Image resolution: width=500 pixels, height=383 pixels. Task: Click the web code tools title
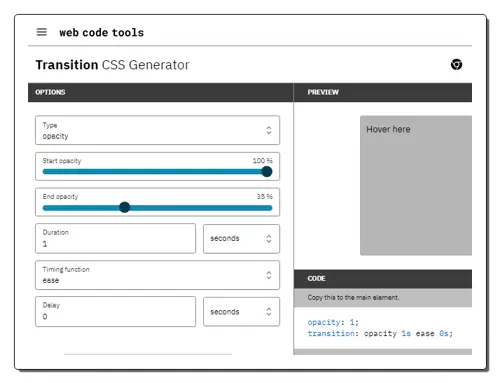102,33
